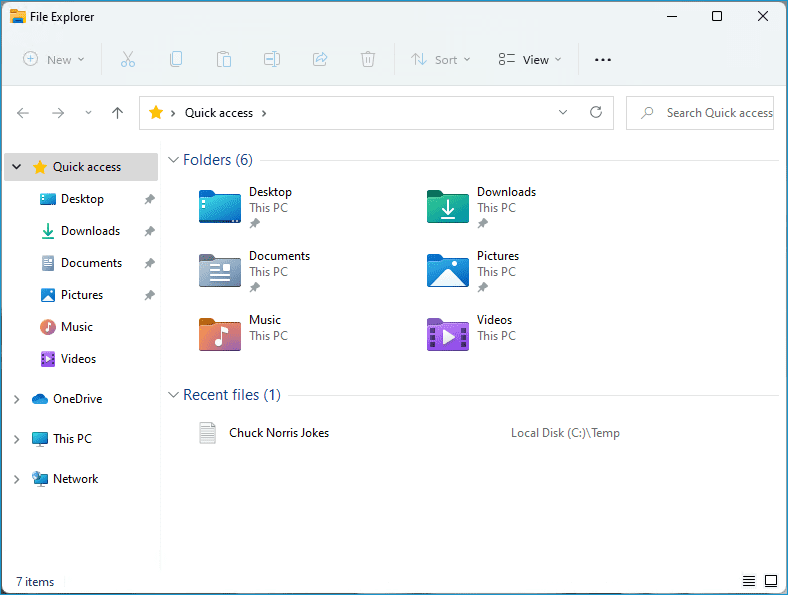Click the Cut scissors icon in toolbar
788x595 pixels.
click(128, 59)
